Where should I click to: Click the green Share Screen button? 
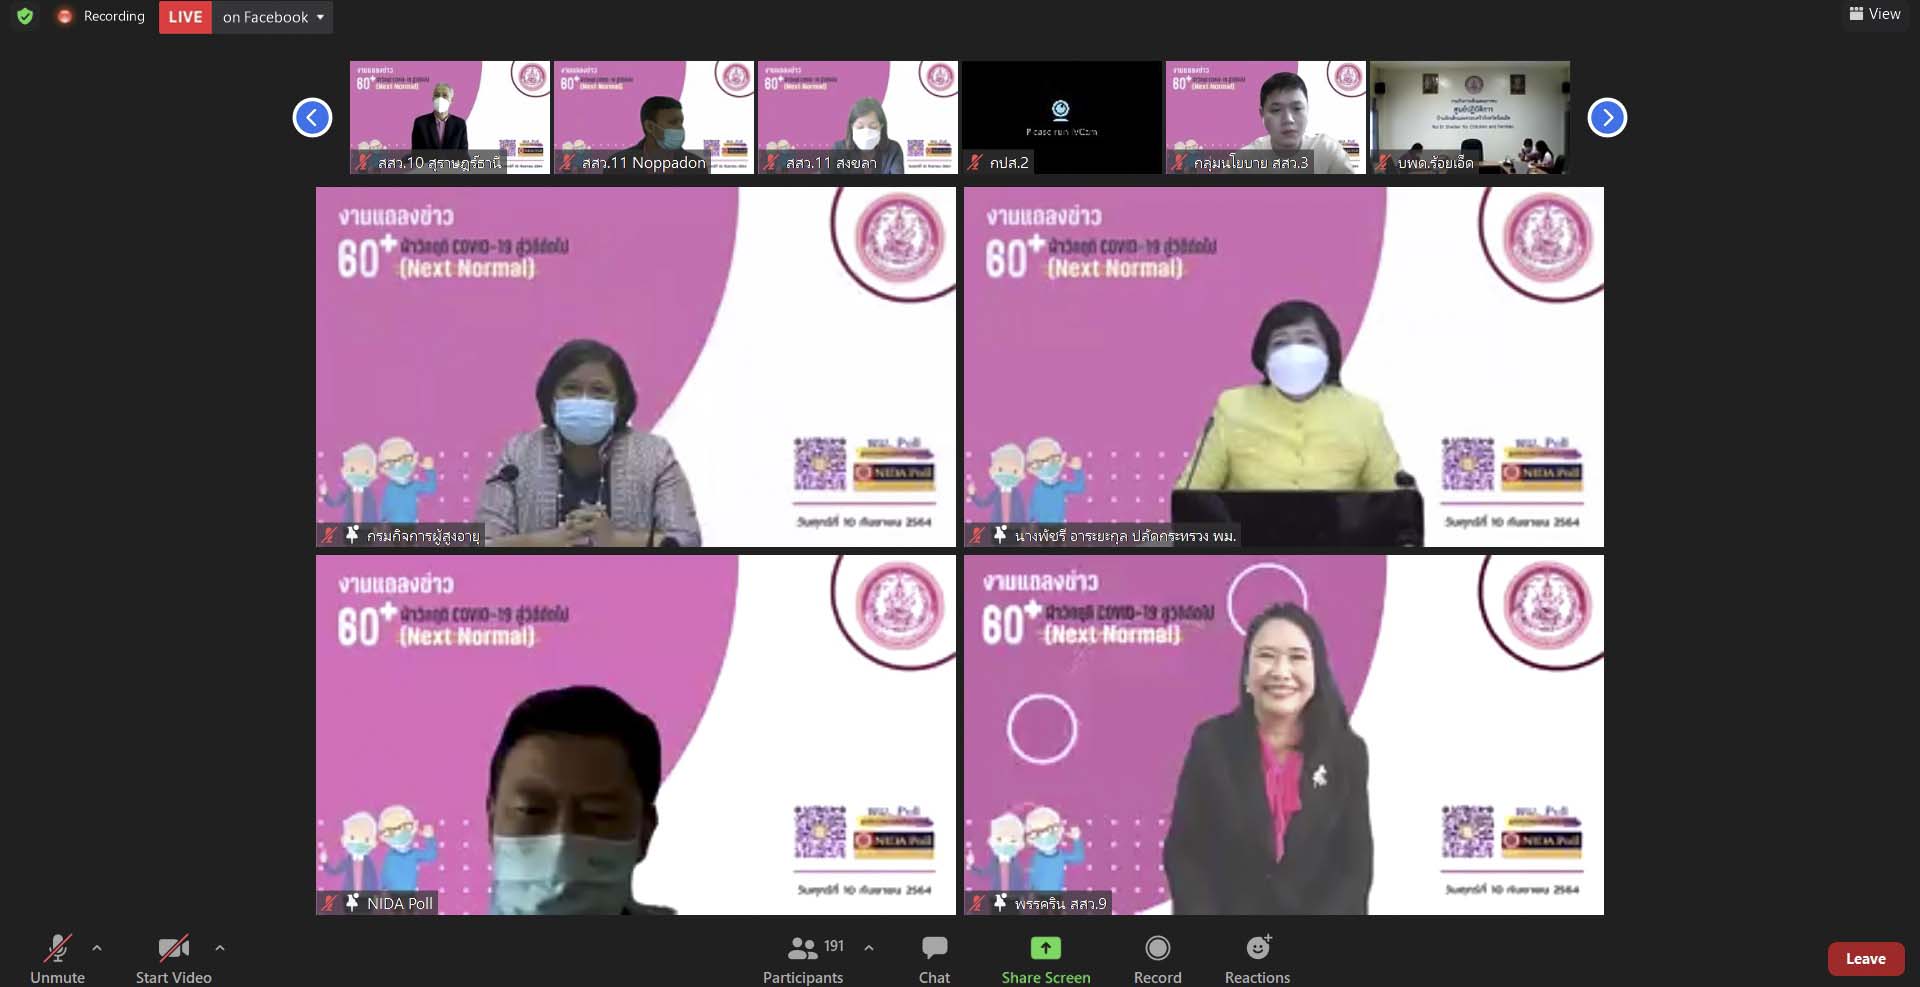click(1046, 958)
